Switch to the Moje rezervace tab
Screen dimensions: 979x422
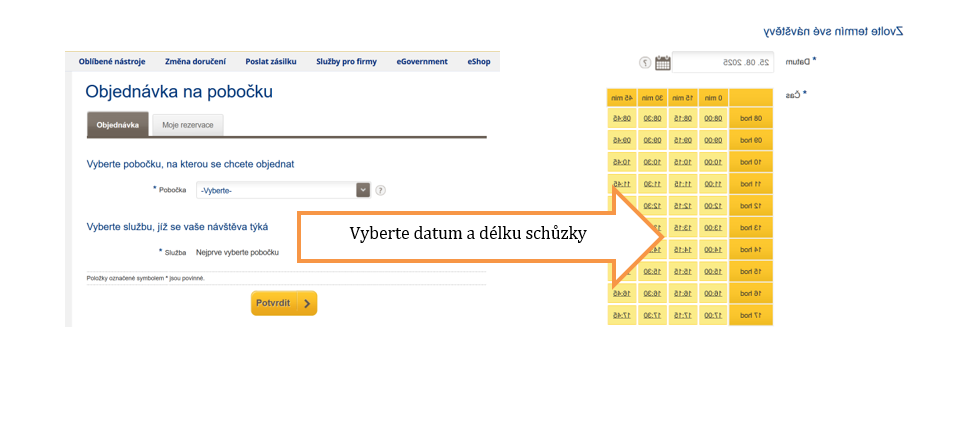point(187,125)
